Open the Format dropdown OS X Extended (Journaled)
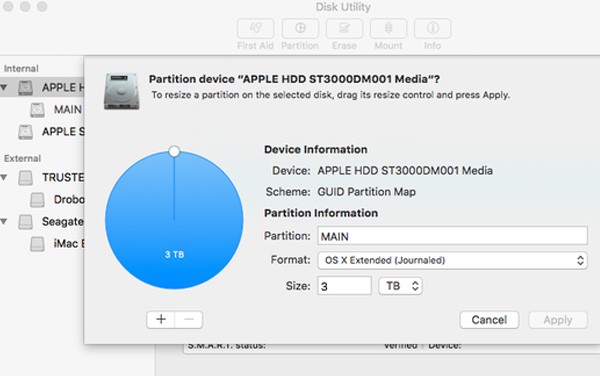The image size is (600, 376). click(452, 260)
